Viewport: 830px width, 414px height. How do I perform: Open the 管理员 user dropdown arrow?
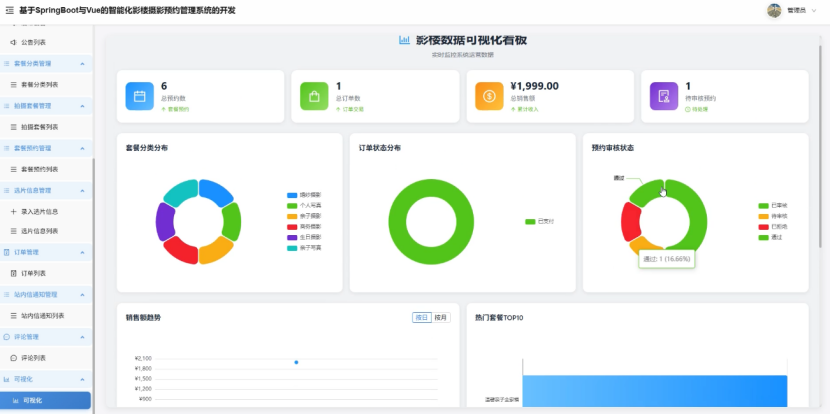click(x=814, y=11)
